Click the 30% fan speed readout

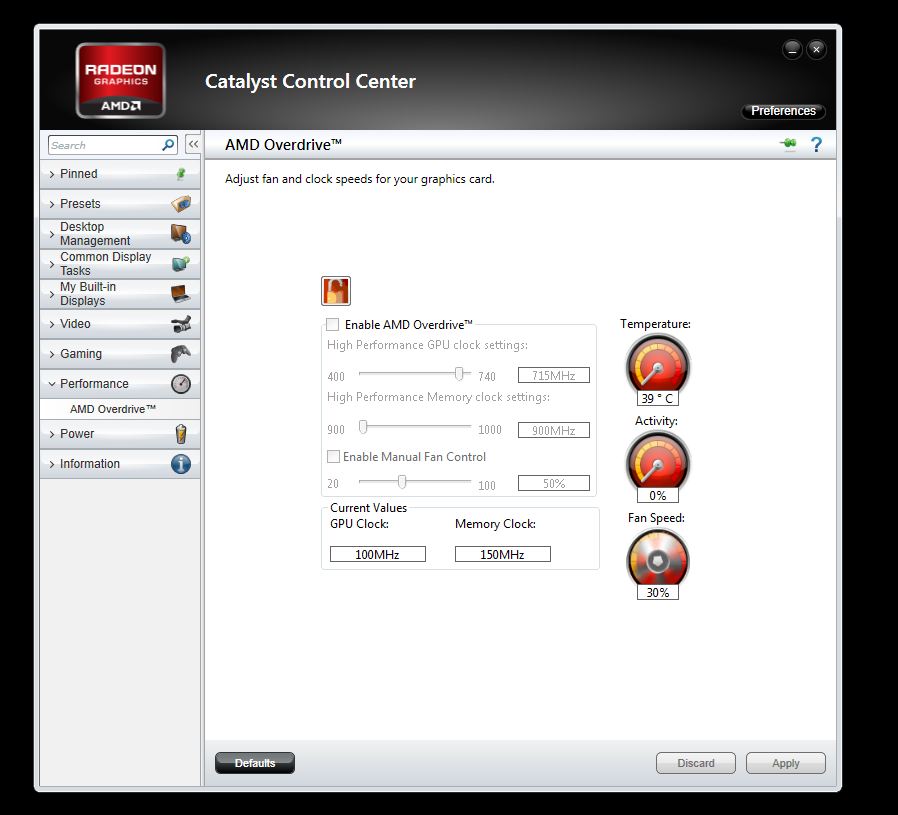coord(657,592)
